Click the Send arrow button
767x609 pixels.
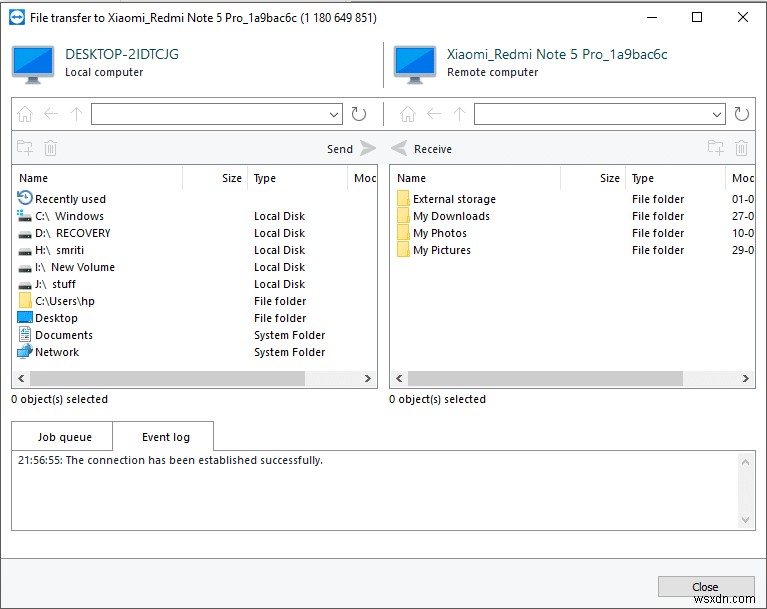coord(368,148)
